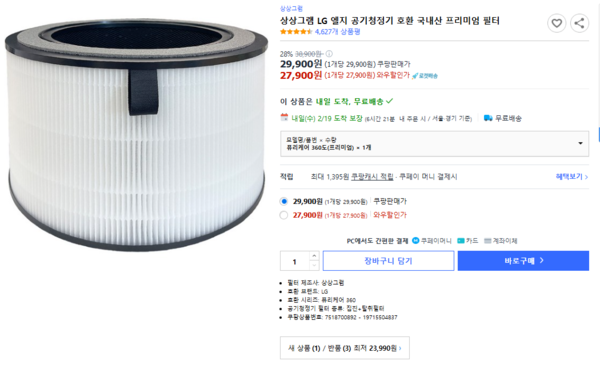Select the 27,900원 Wow discount radio
This screenshot has height=373, width=600.
pyautogui.click(x=284, y=215)
